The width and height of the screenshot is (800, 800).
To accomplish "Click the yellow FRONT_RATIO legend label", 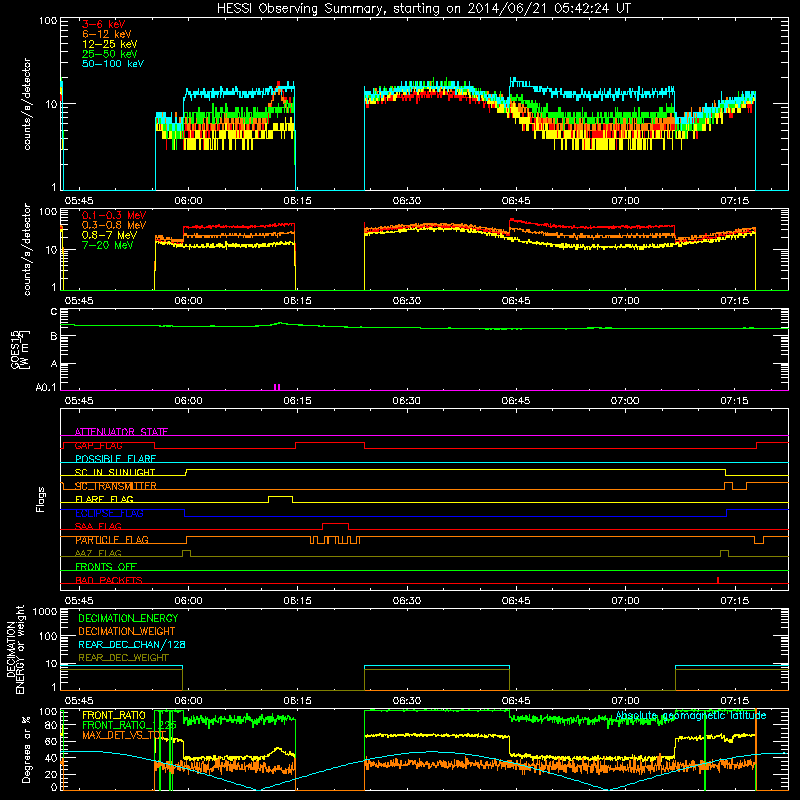I will [114, 715].
